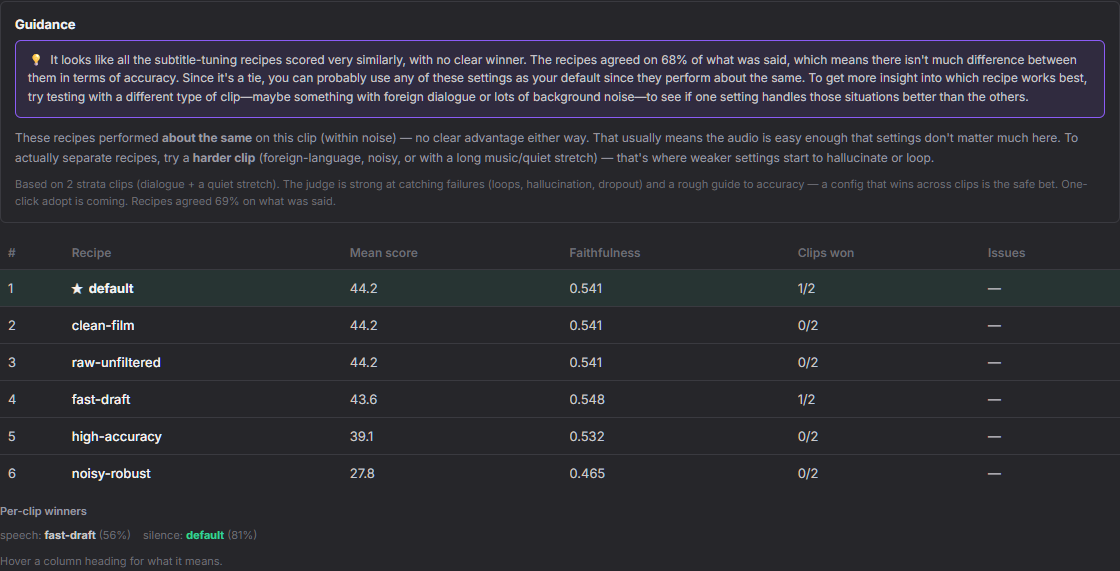Select the 'noisy-robust' recipe name
The height and width of the screenshot is (571, 1120).
pyautogui.click(x=111, y=474)
